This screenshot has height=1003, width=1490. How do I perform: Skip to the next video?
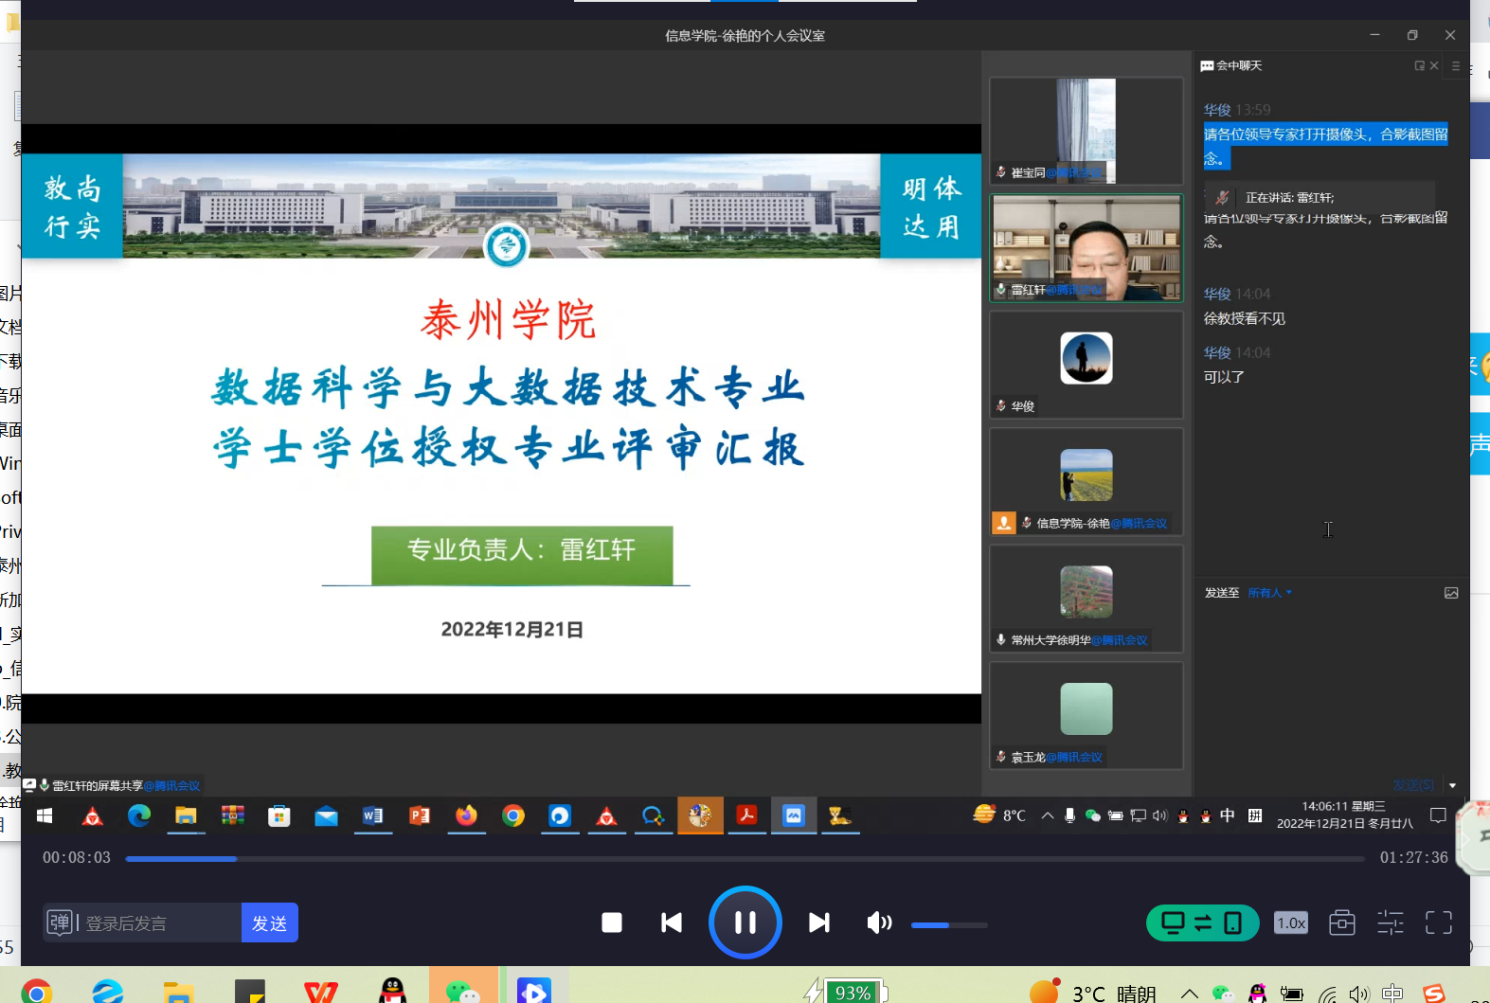(x=819, y=922)
